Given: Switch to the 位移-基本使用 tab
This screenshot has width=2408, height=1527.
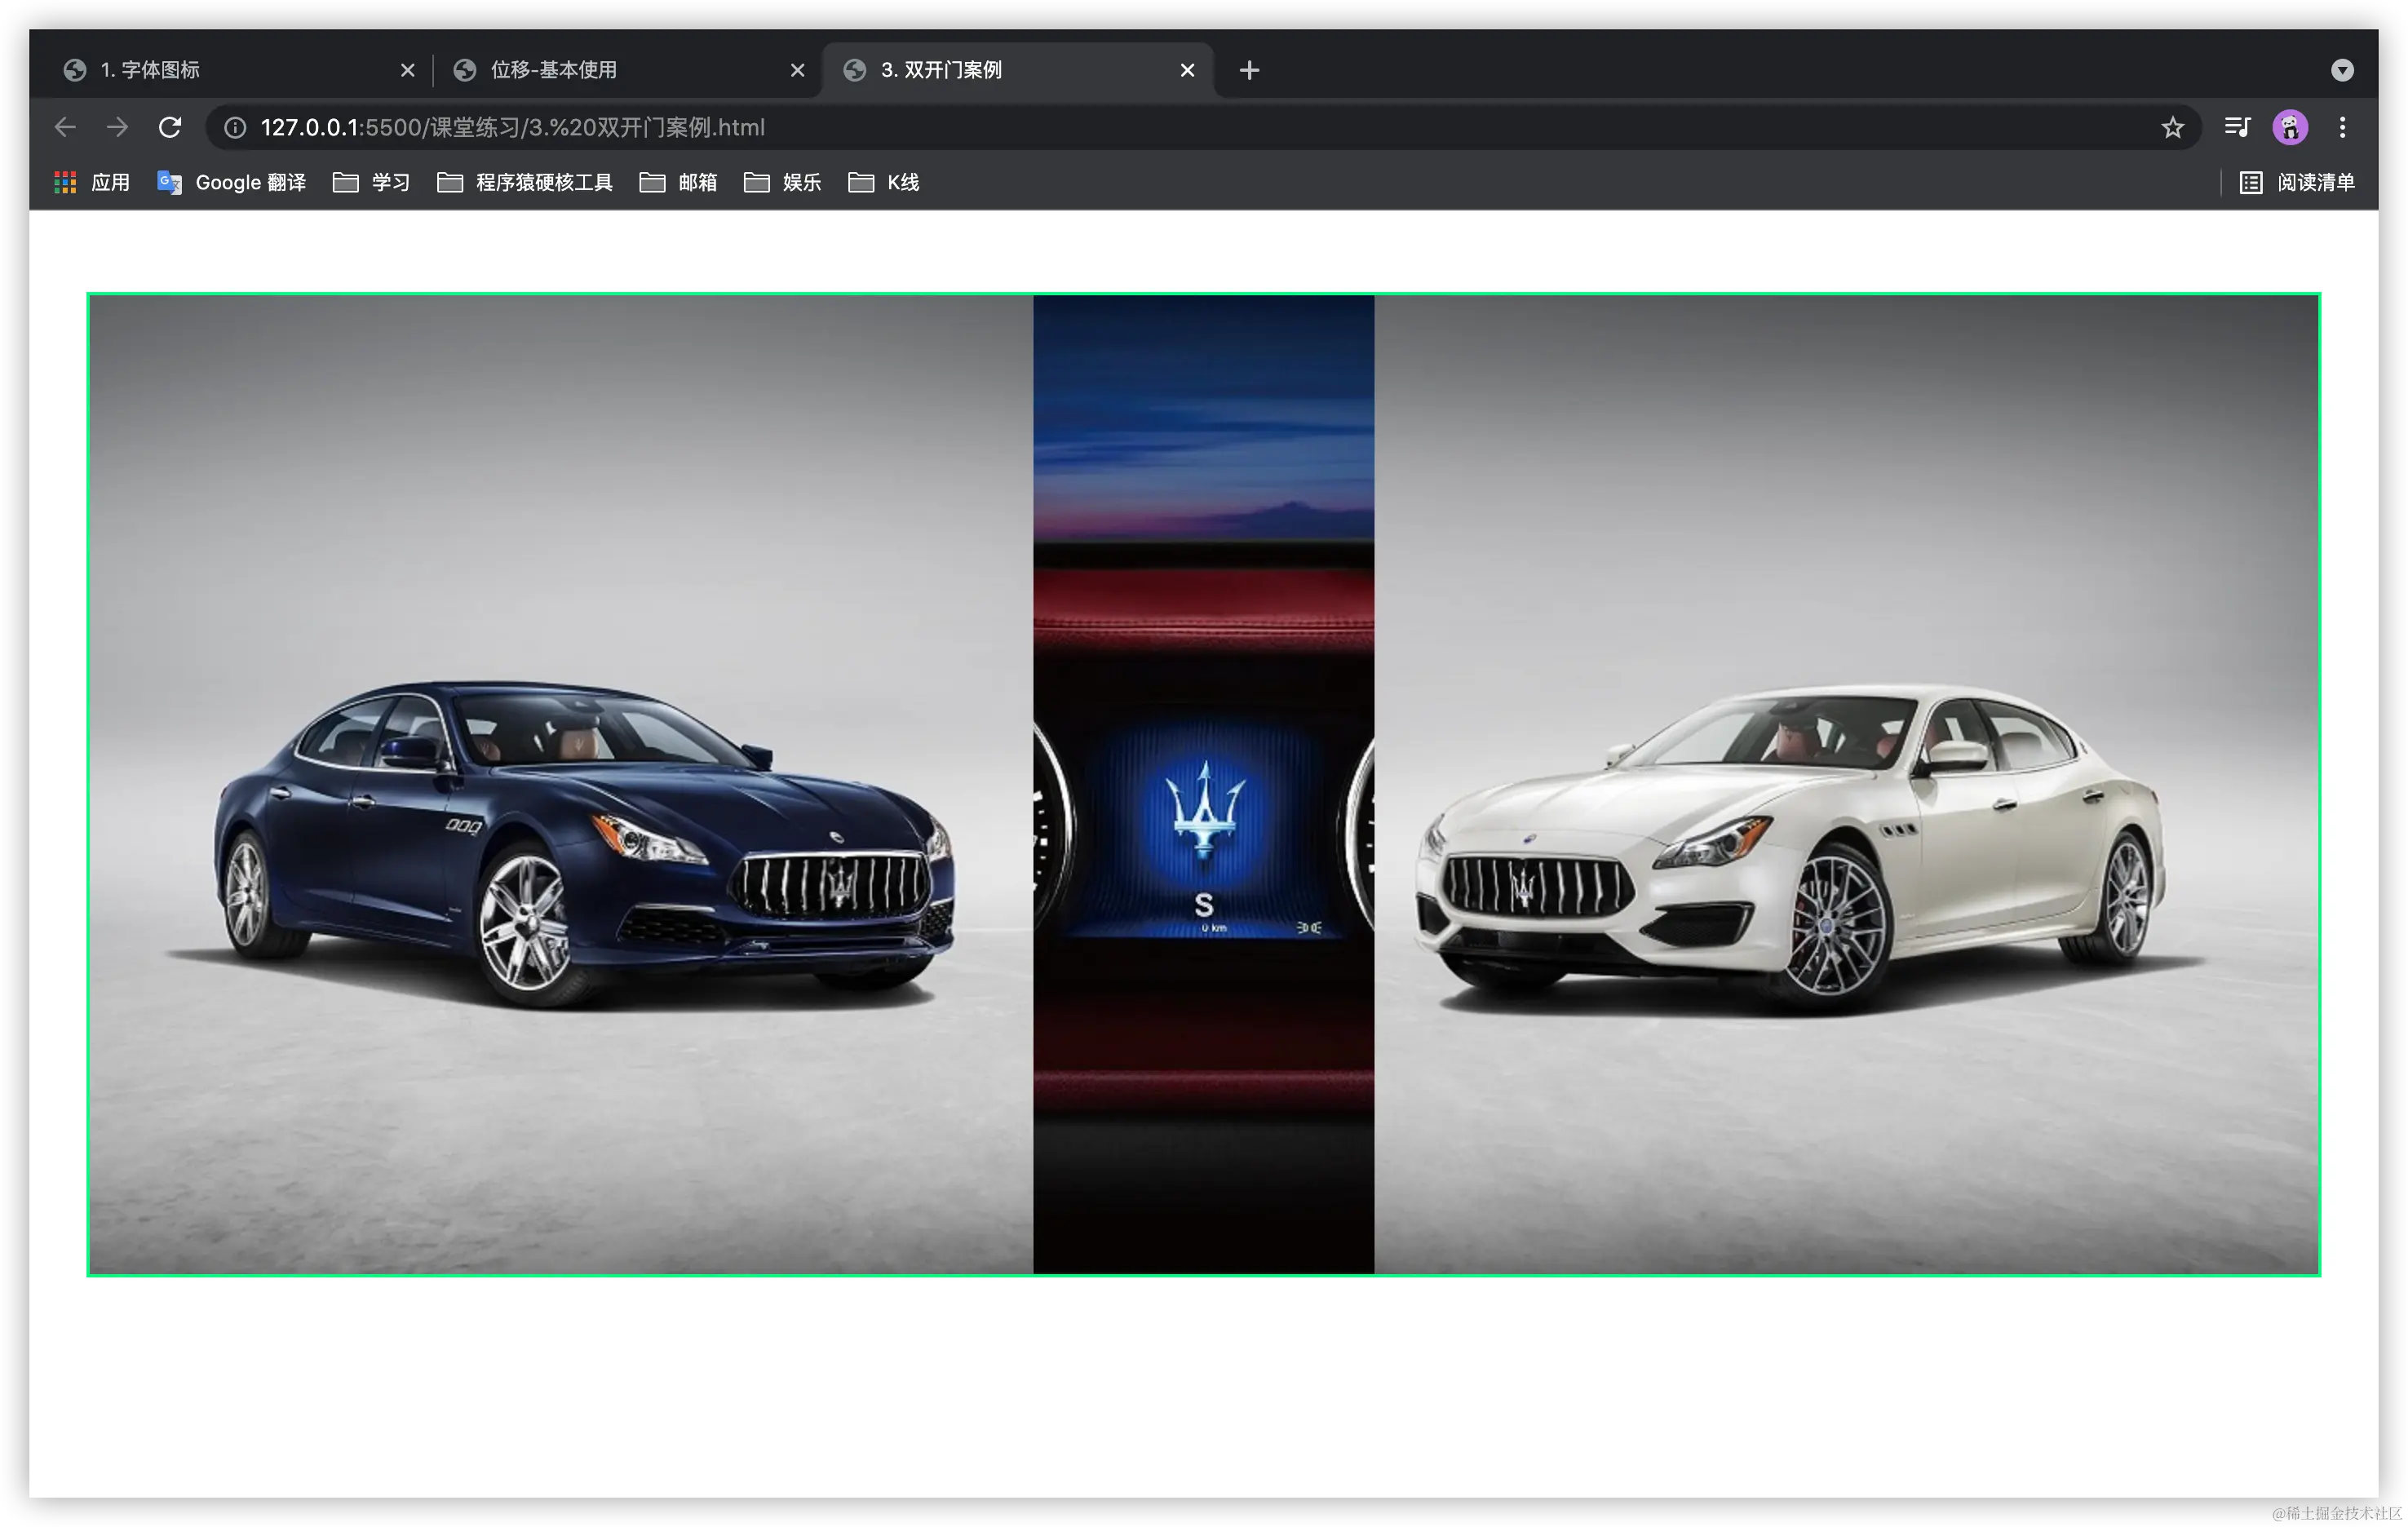Looking at the screenshot, I should (620, 70).
